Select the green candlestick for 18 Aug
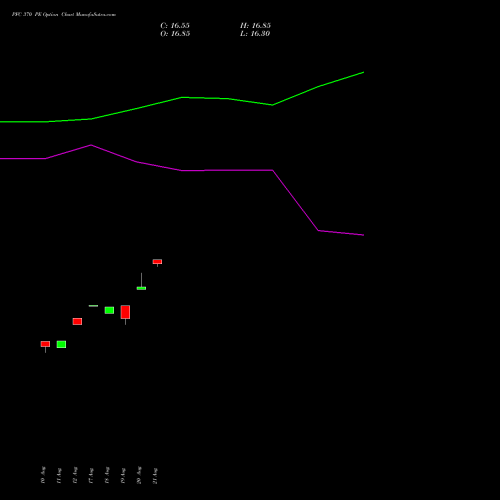This screenshot has width=500, height=500. point(109,310)
